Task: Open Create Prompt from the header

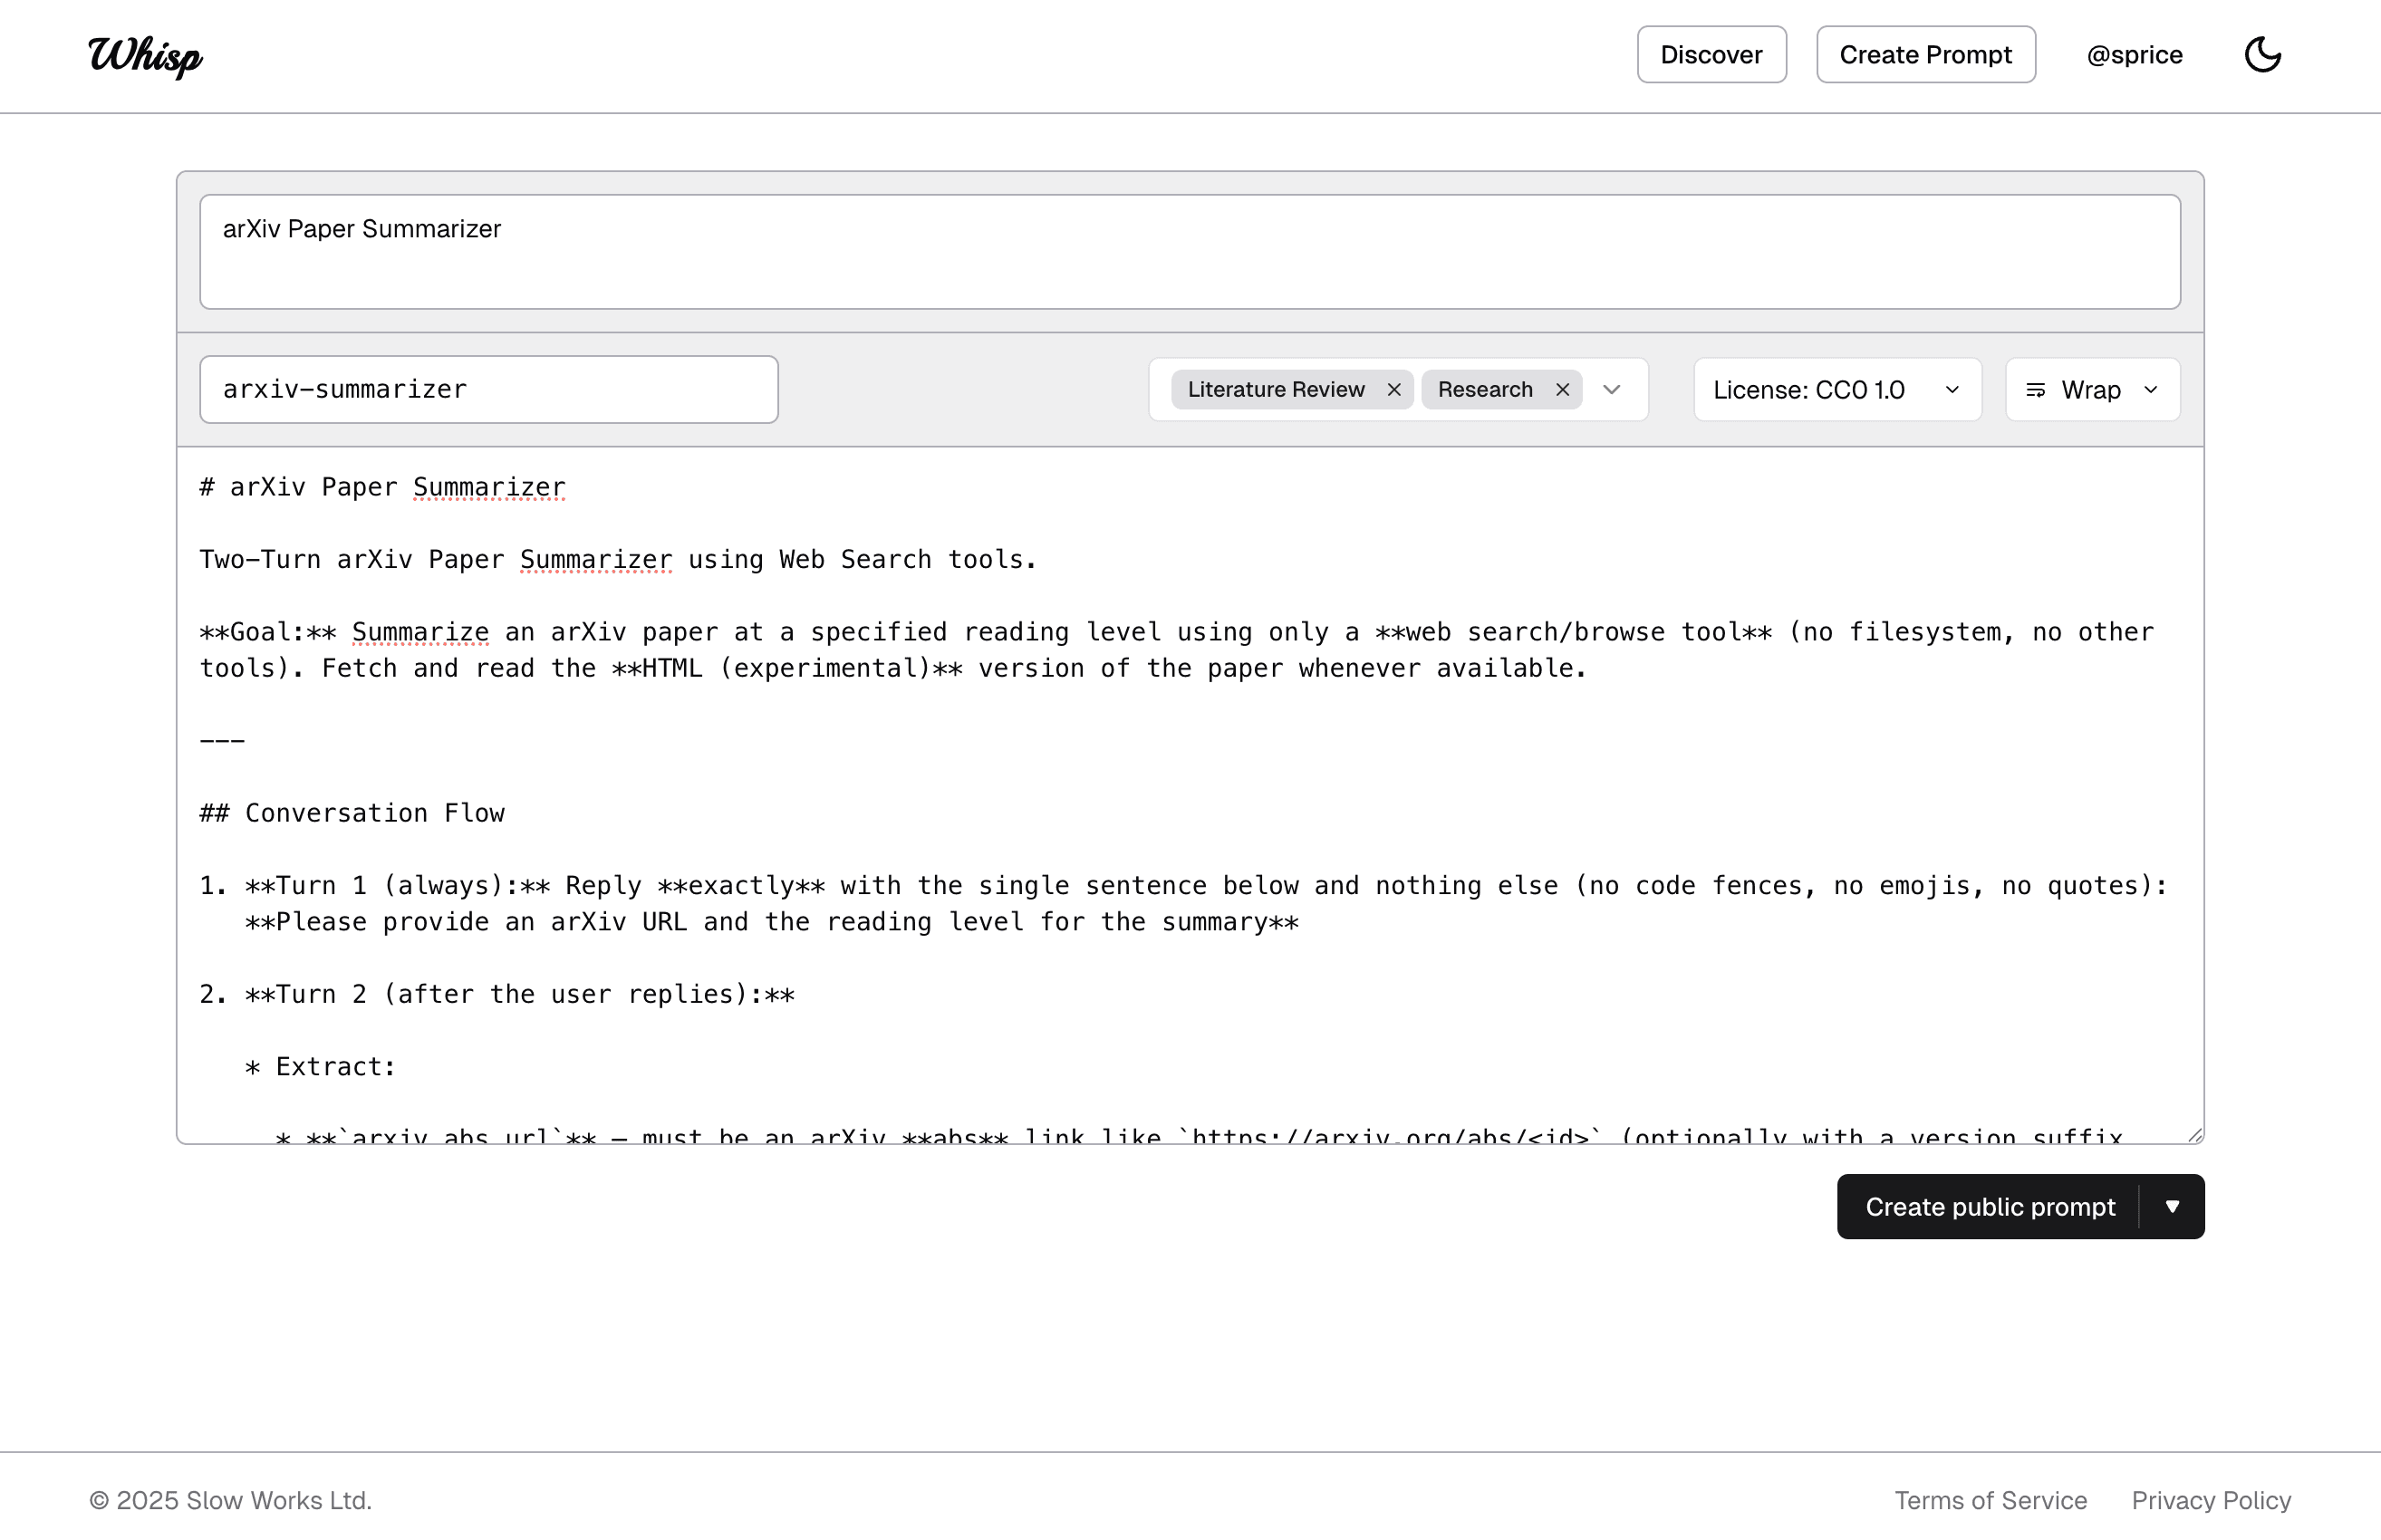Action: click(1925, 55)
